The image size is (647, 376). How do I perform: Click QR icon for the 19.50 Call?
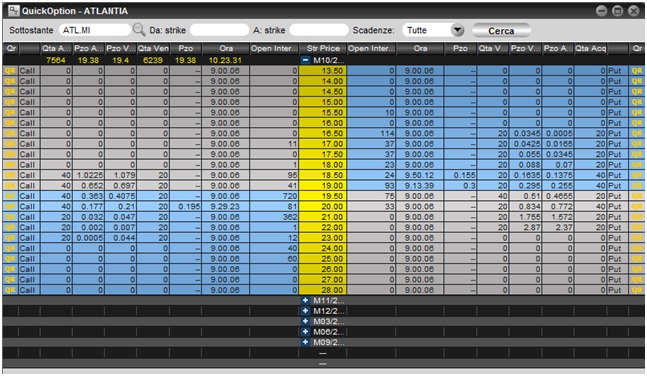(x=10, y=196)
